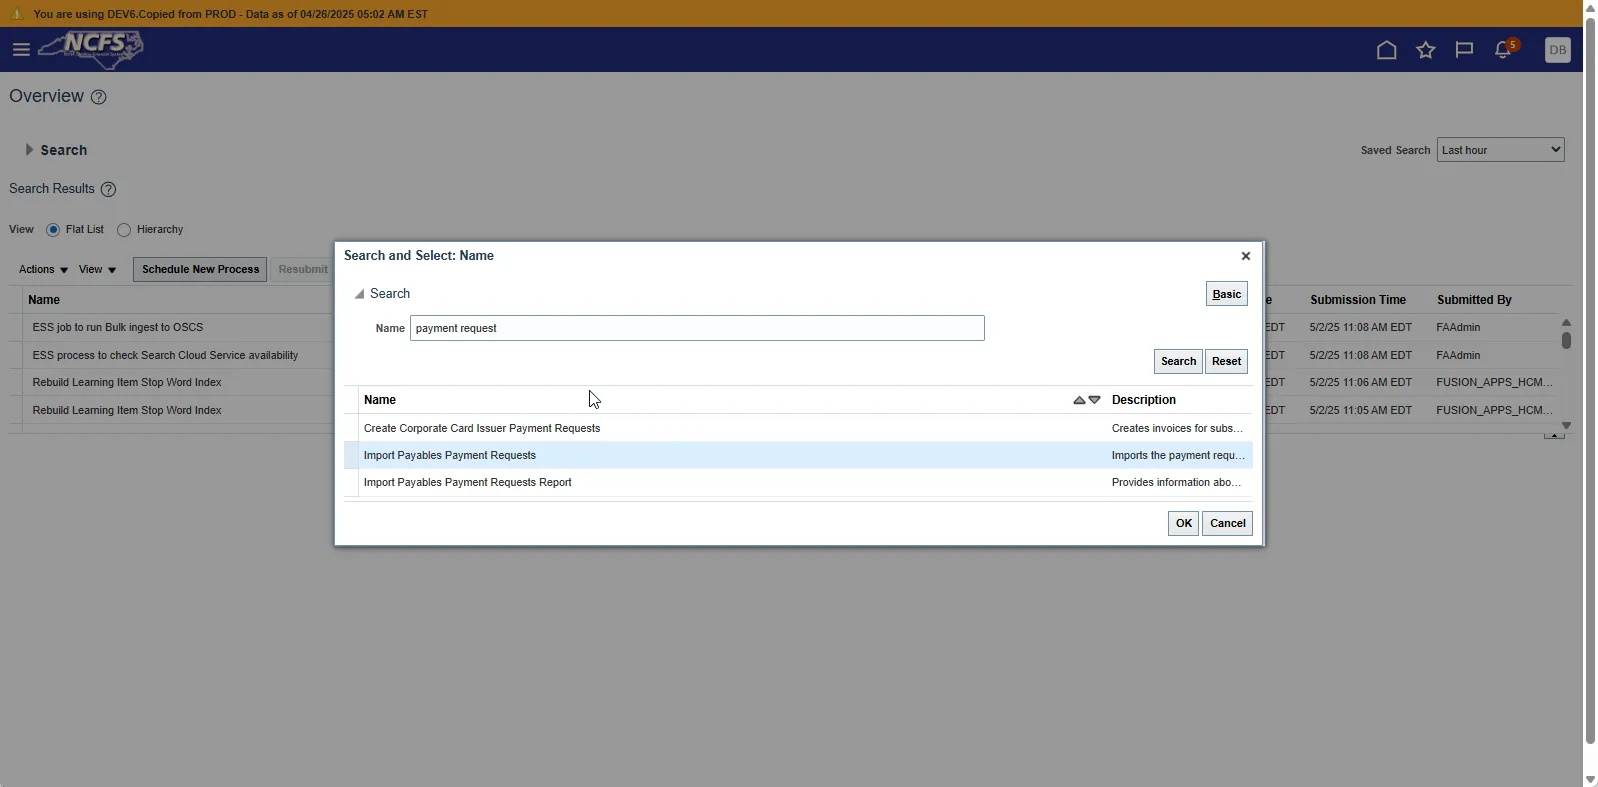Select the Hierarchy view radio
The height and width of the screenshot is (787, 1598).
pyautogui.click(x=124, y=230)
